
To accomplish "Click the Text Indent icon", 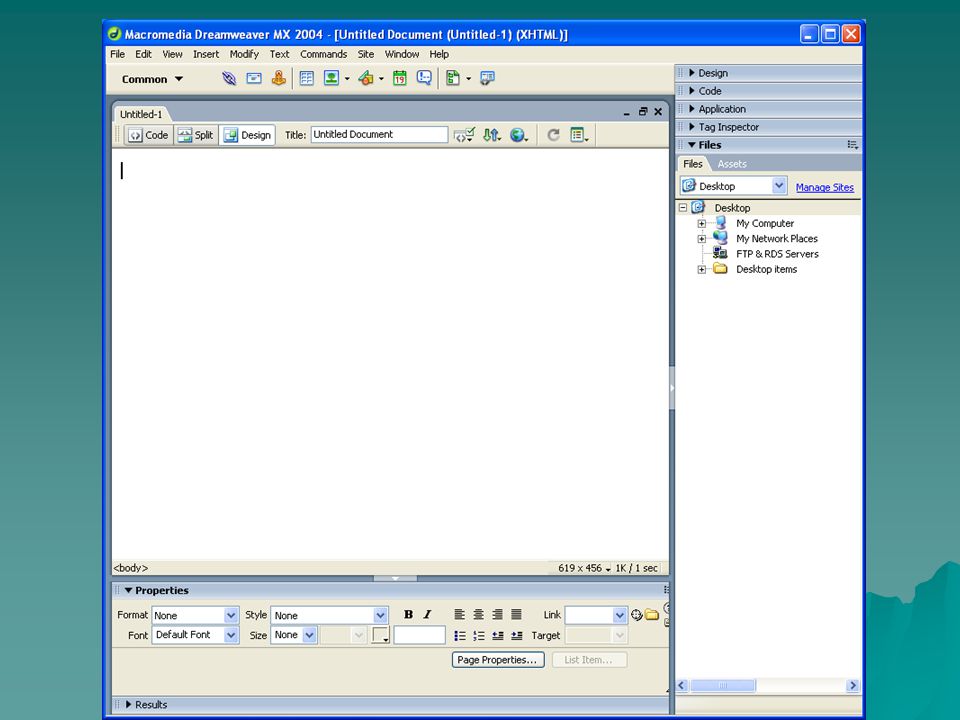I will point(517,636).
